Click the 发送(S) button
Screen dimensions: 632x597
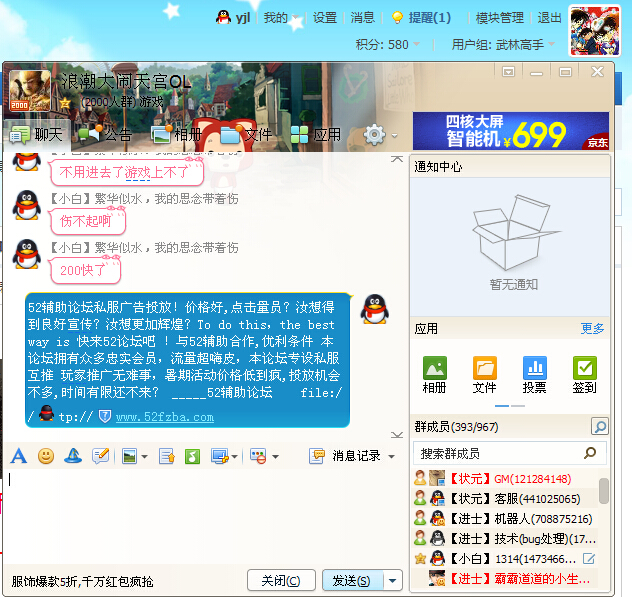353,580
